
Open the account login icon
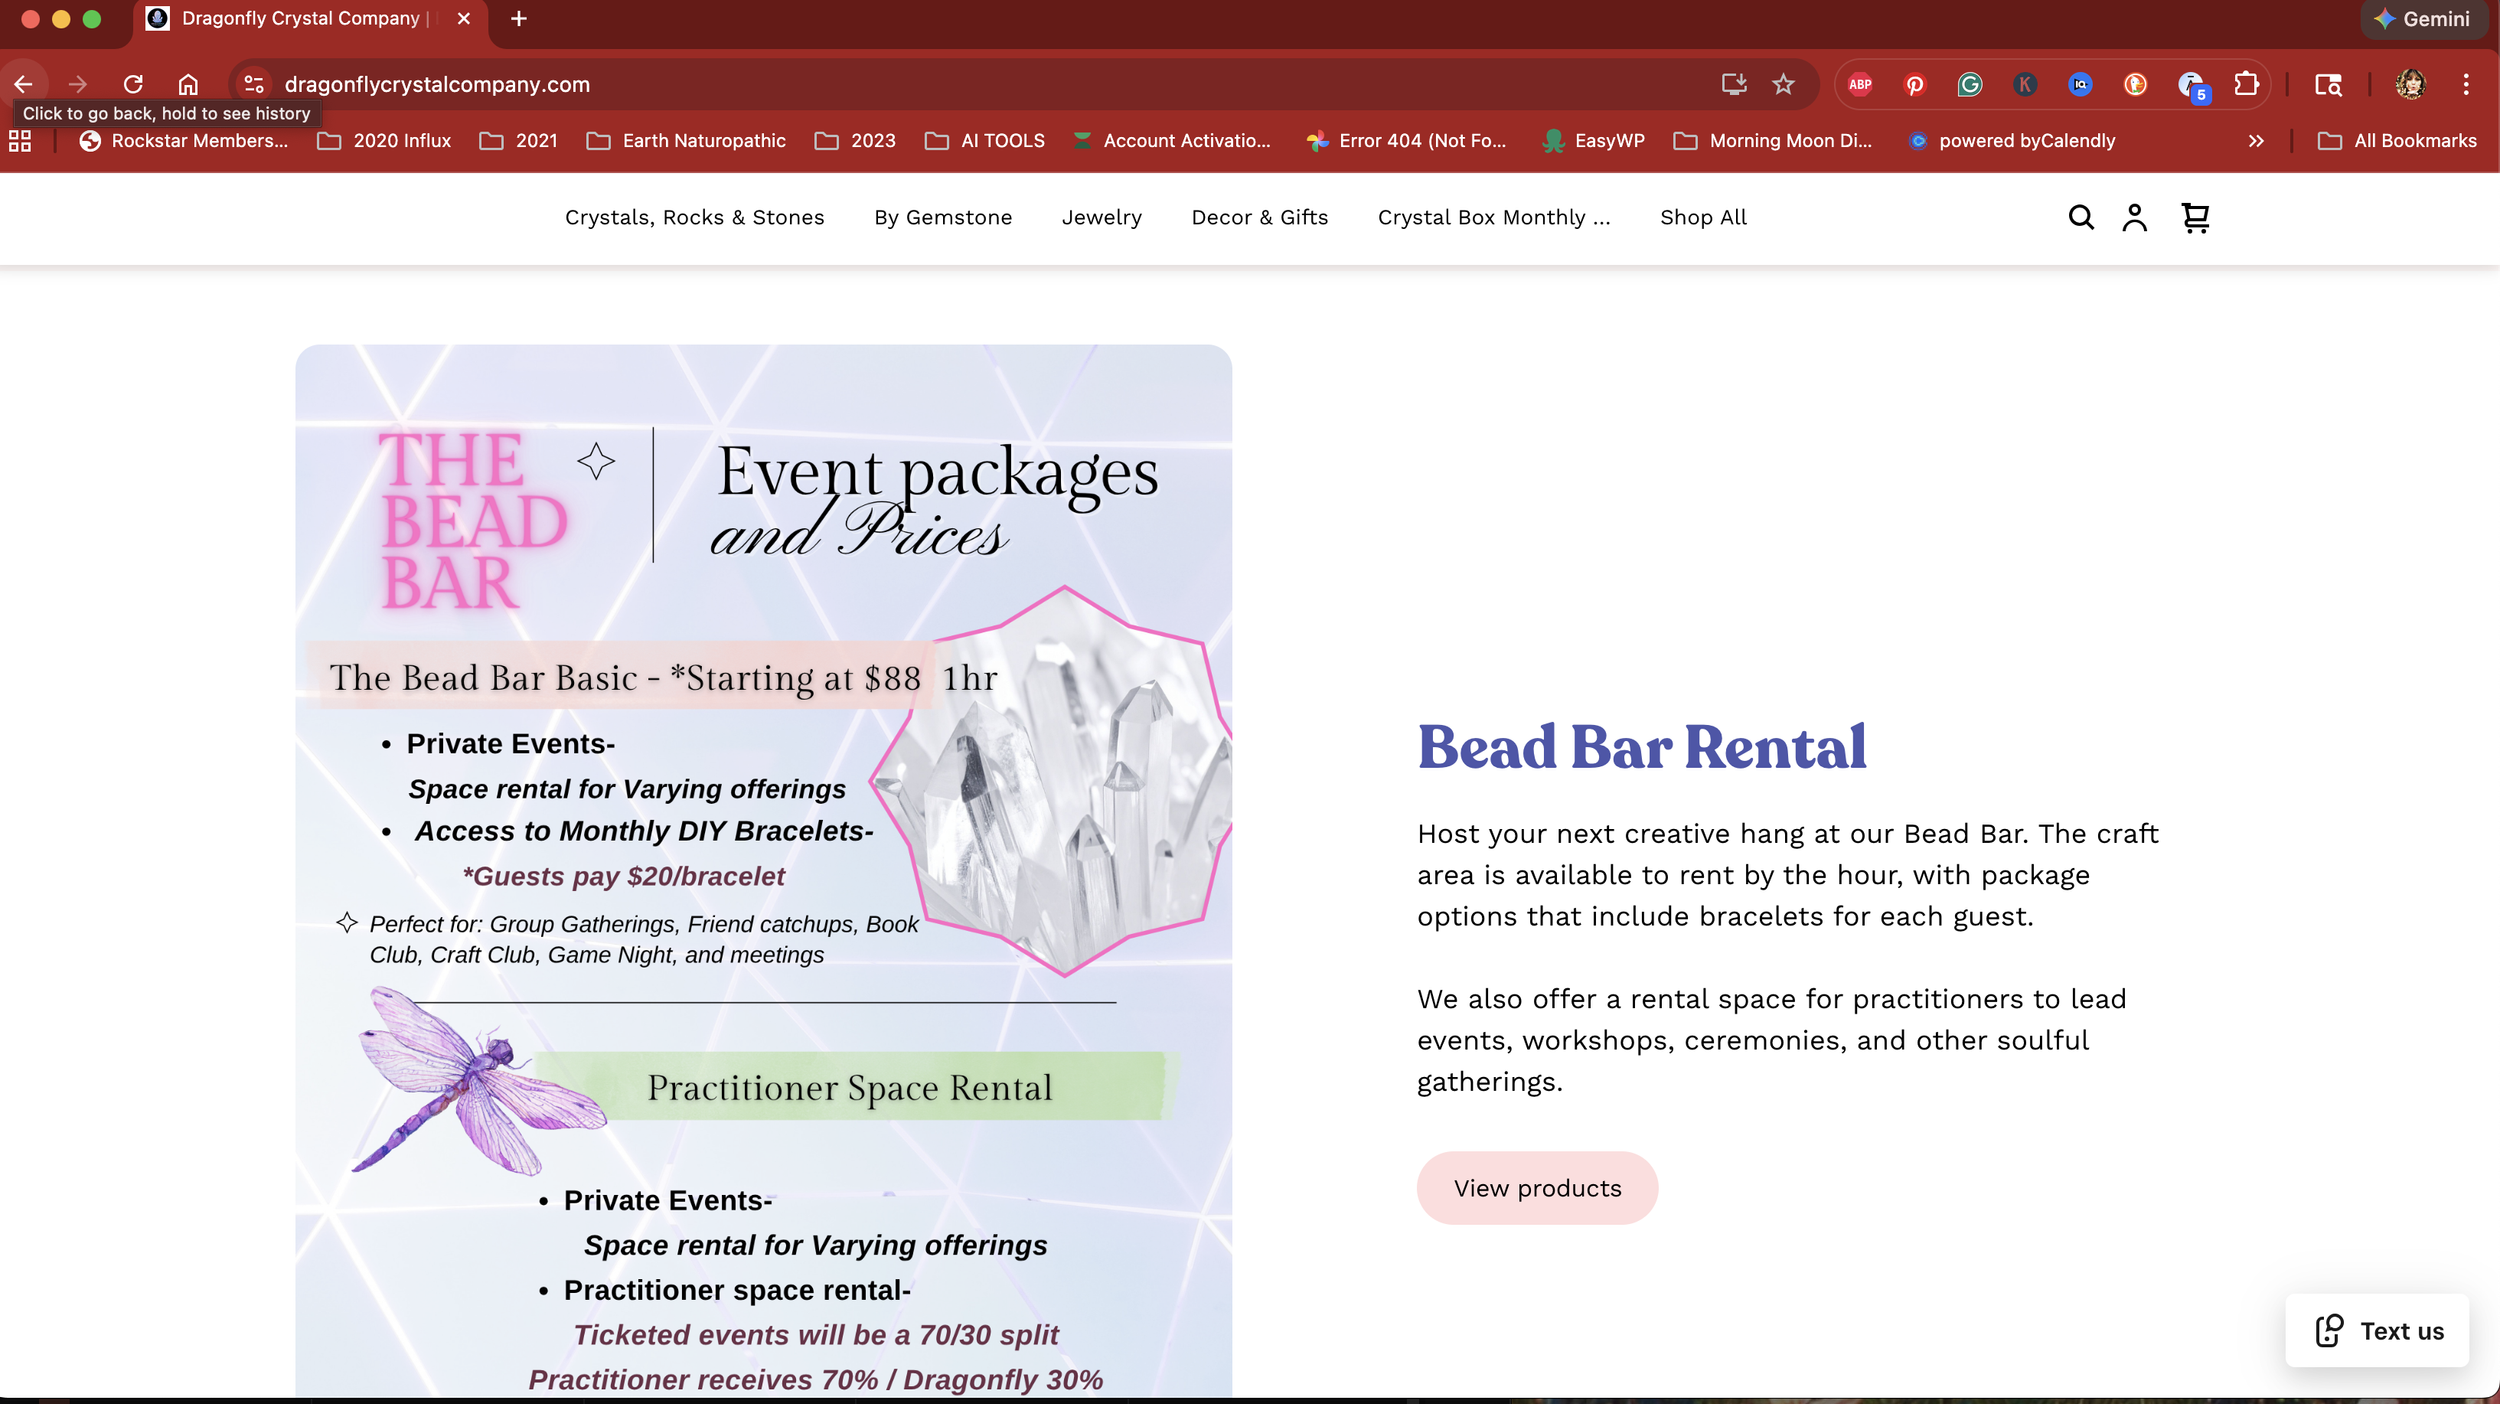[2135, 217]
